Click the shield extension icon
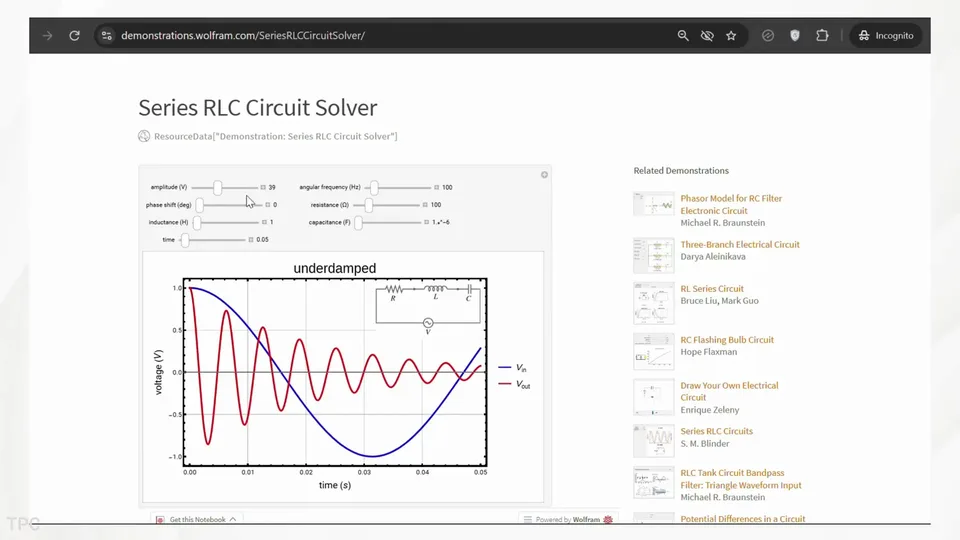This screenshot has width=960, height=540. (x=795, y=36)
